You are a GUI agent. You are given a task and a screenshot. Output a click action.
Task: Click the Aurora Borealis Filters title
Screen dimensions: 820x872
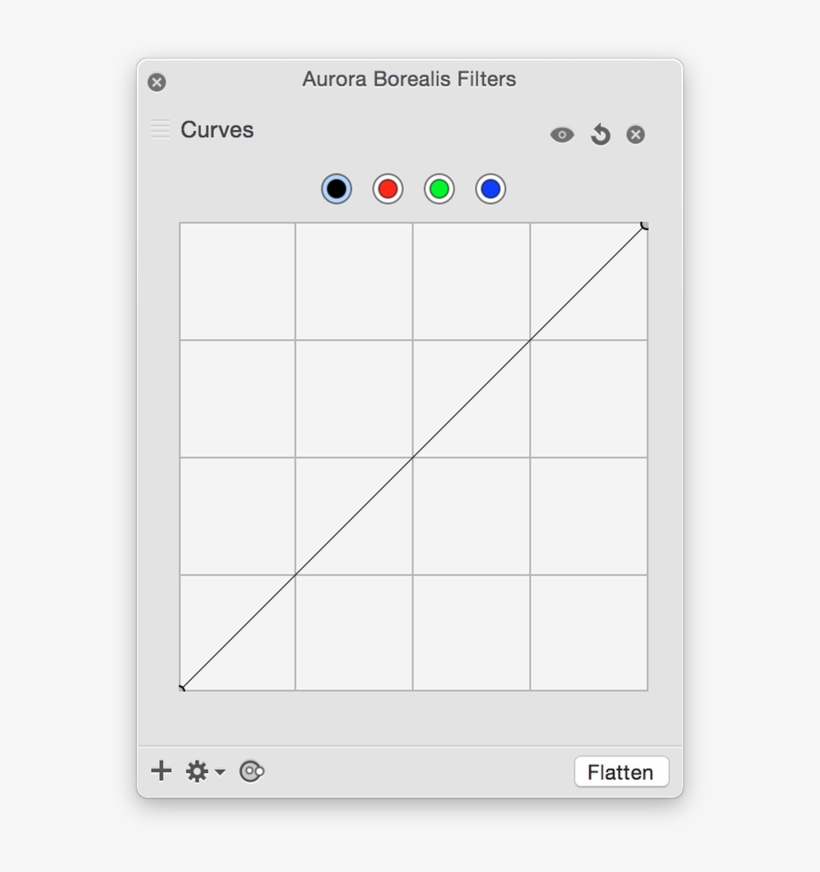point(409,79)
